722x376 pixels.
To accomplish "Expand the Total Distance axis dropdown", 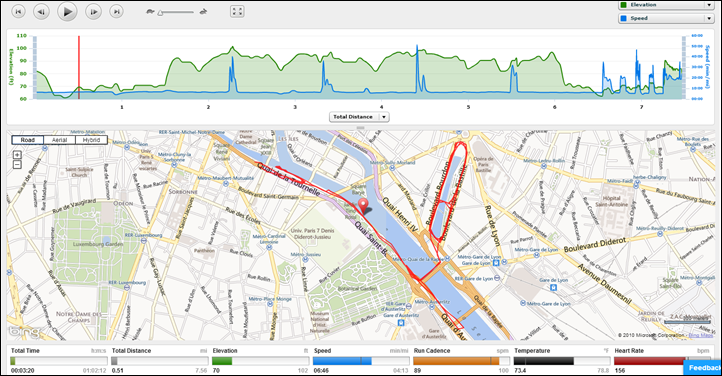I will pyautogui.click(x=360, y=117).
